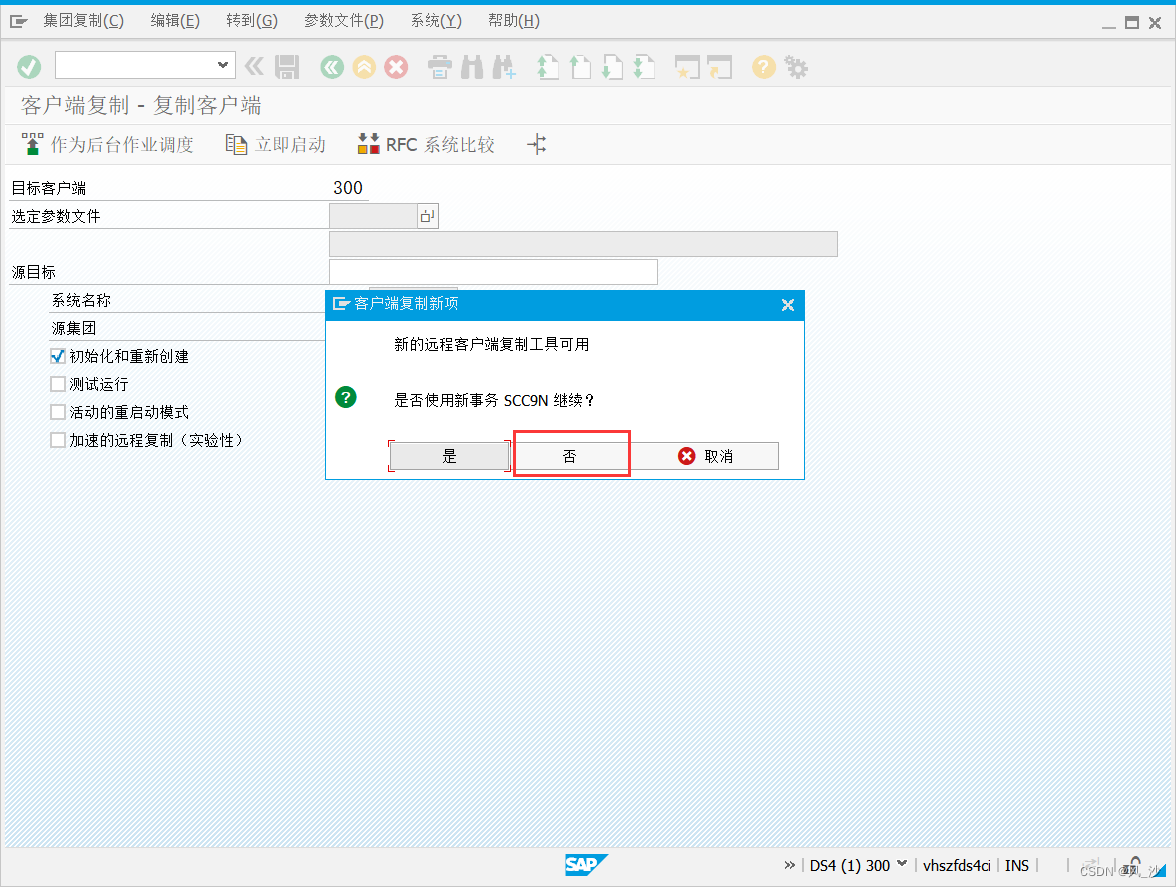The image size is (1176, 887).
Task: Close the 客户端复制新项 dialog
Action: click(788, 305)
